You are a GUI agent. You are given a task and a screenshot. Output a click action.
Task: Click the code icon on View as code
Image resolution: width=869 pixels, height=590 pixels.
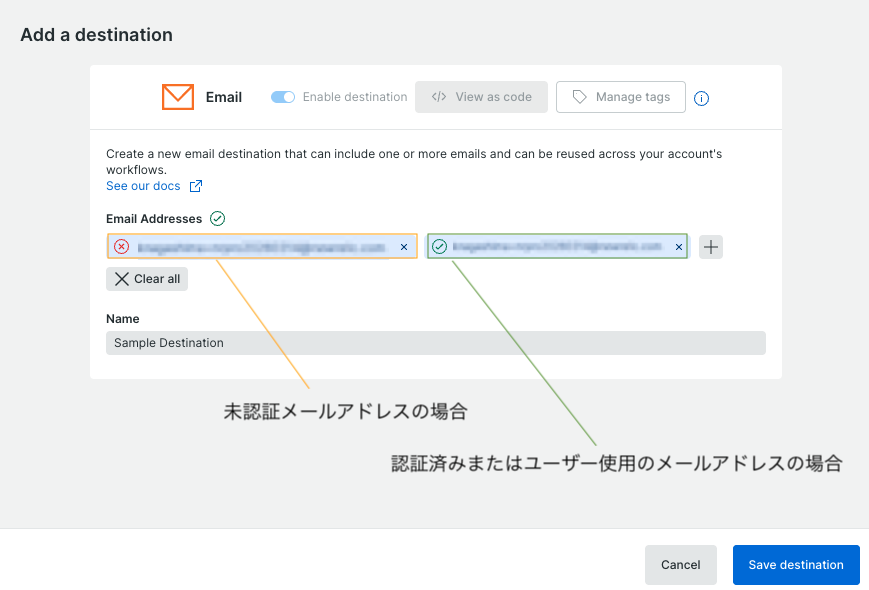[x=438, y=97]
